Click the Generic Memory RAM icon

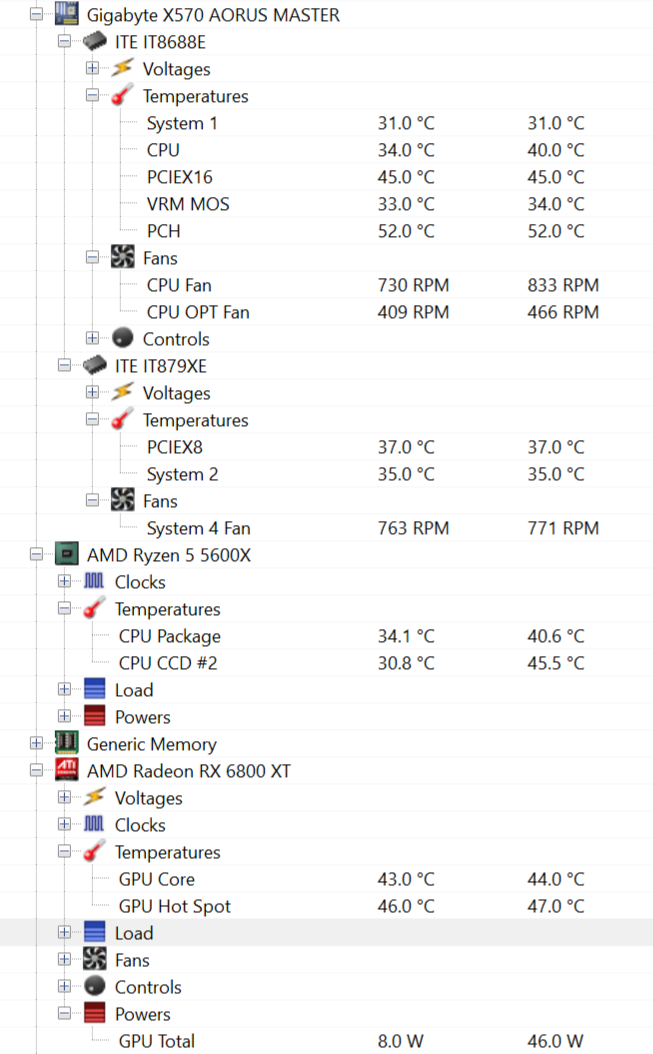point(67,743)
